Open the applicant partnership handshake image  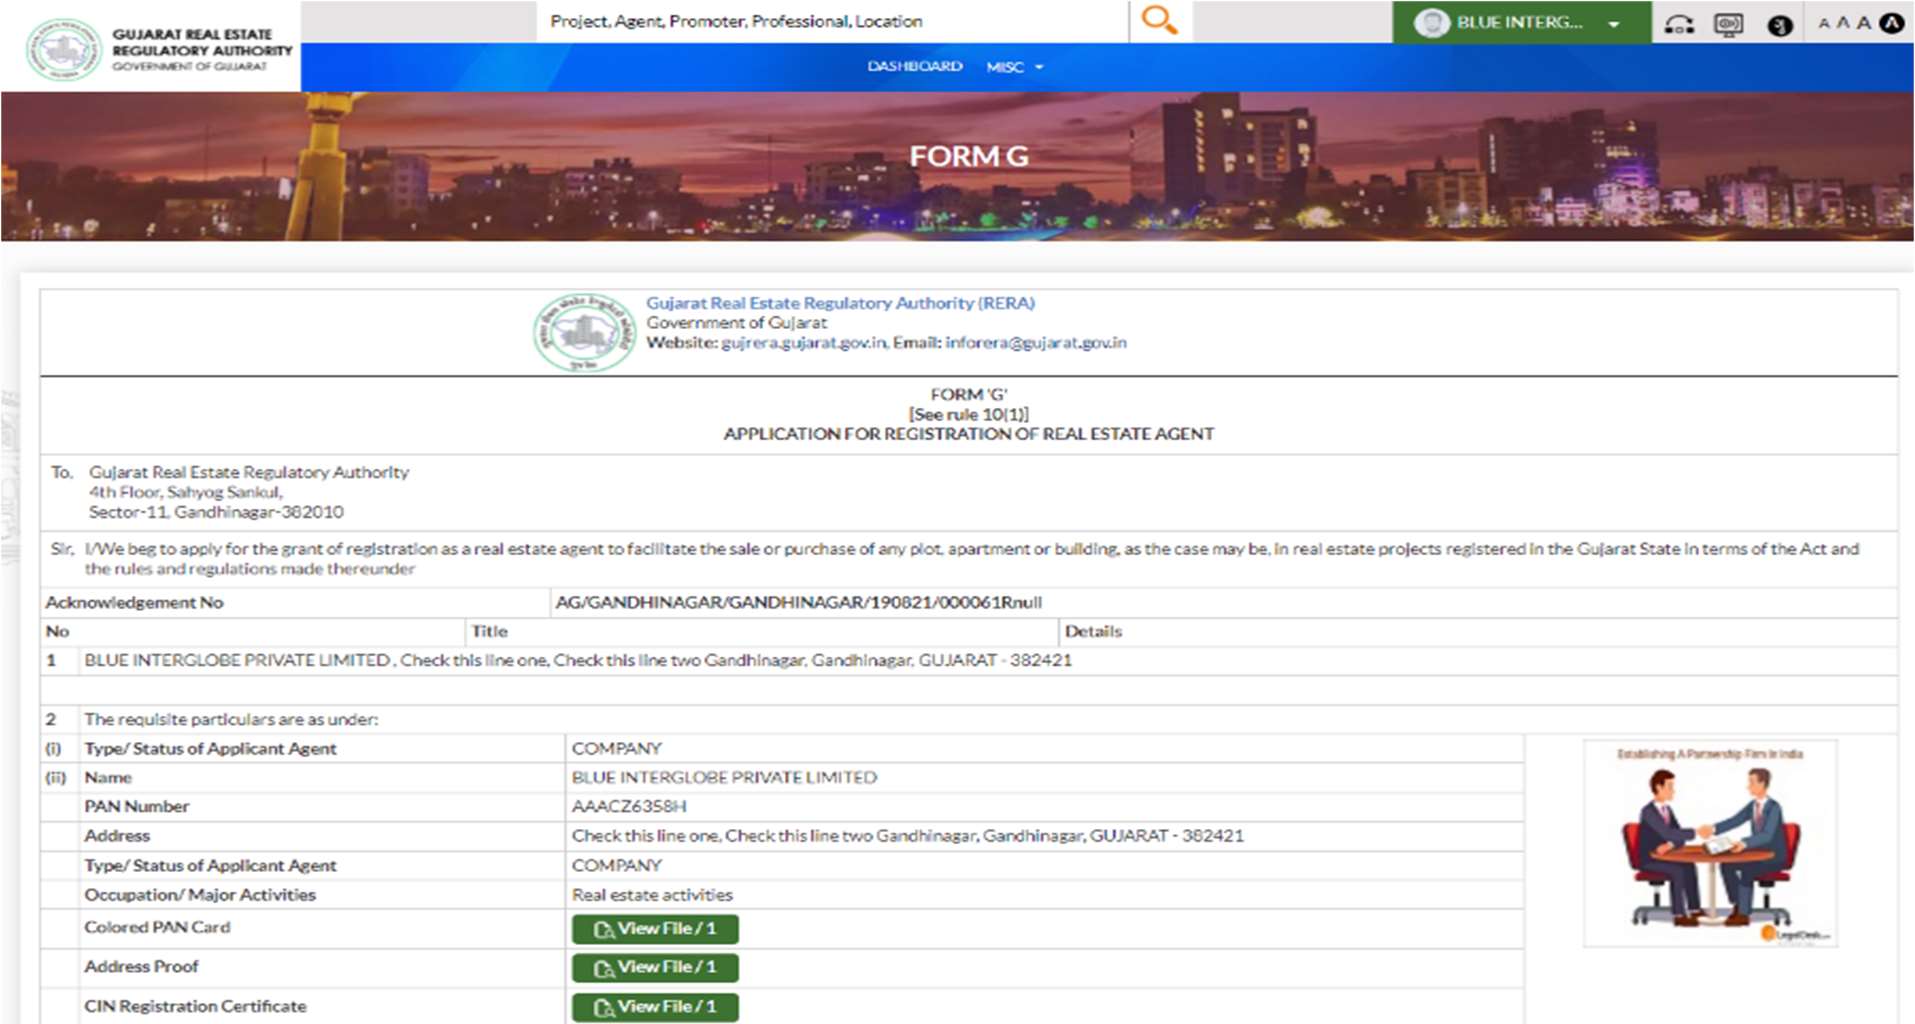[1710, 843]
